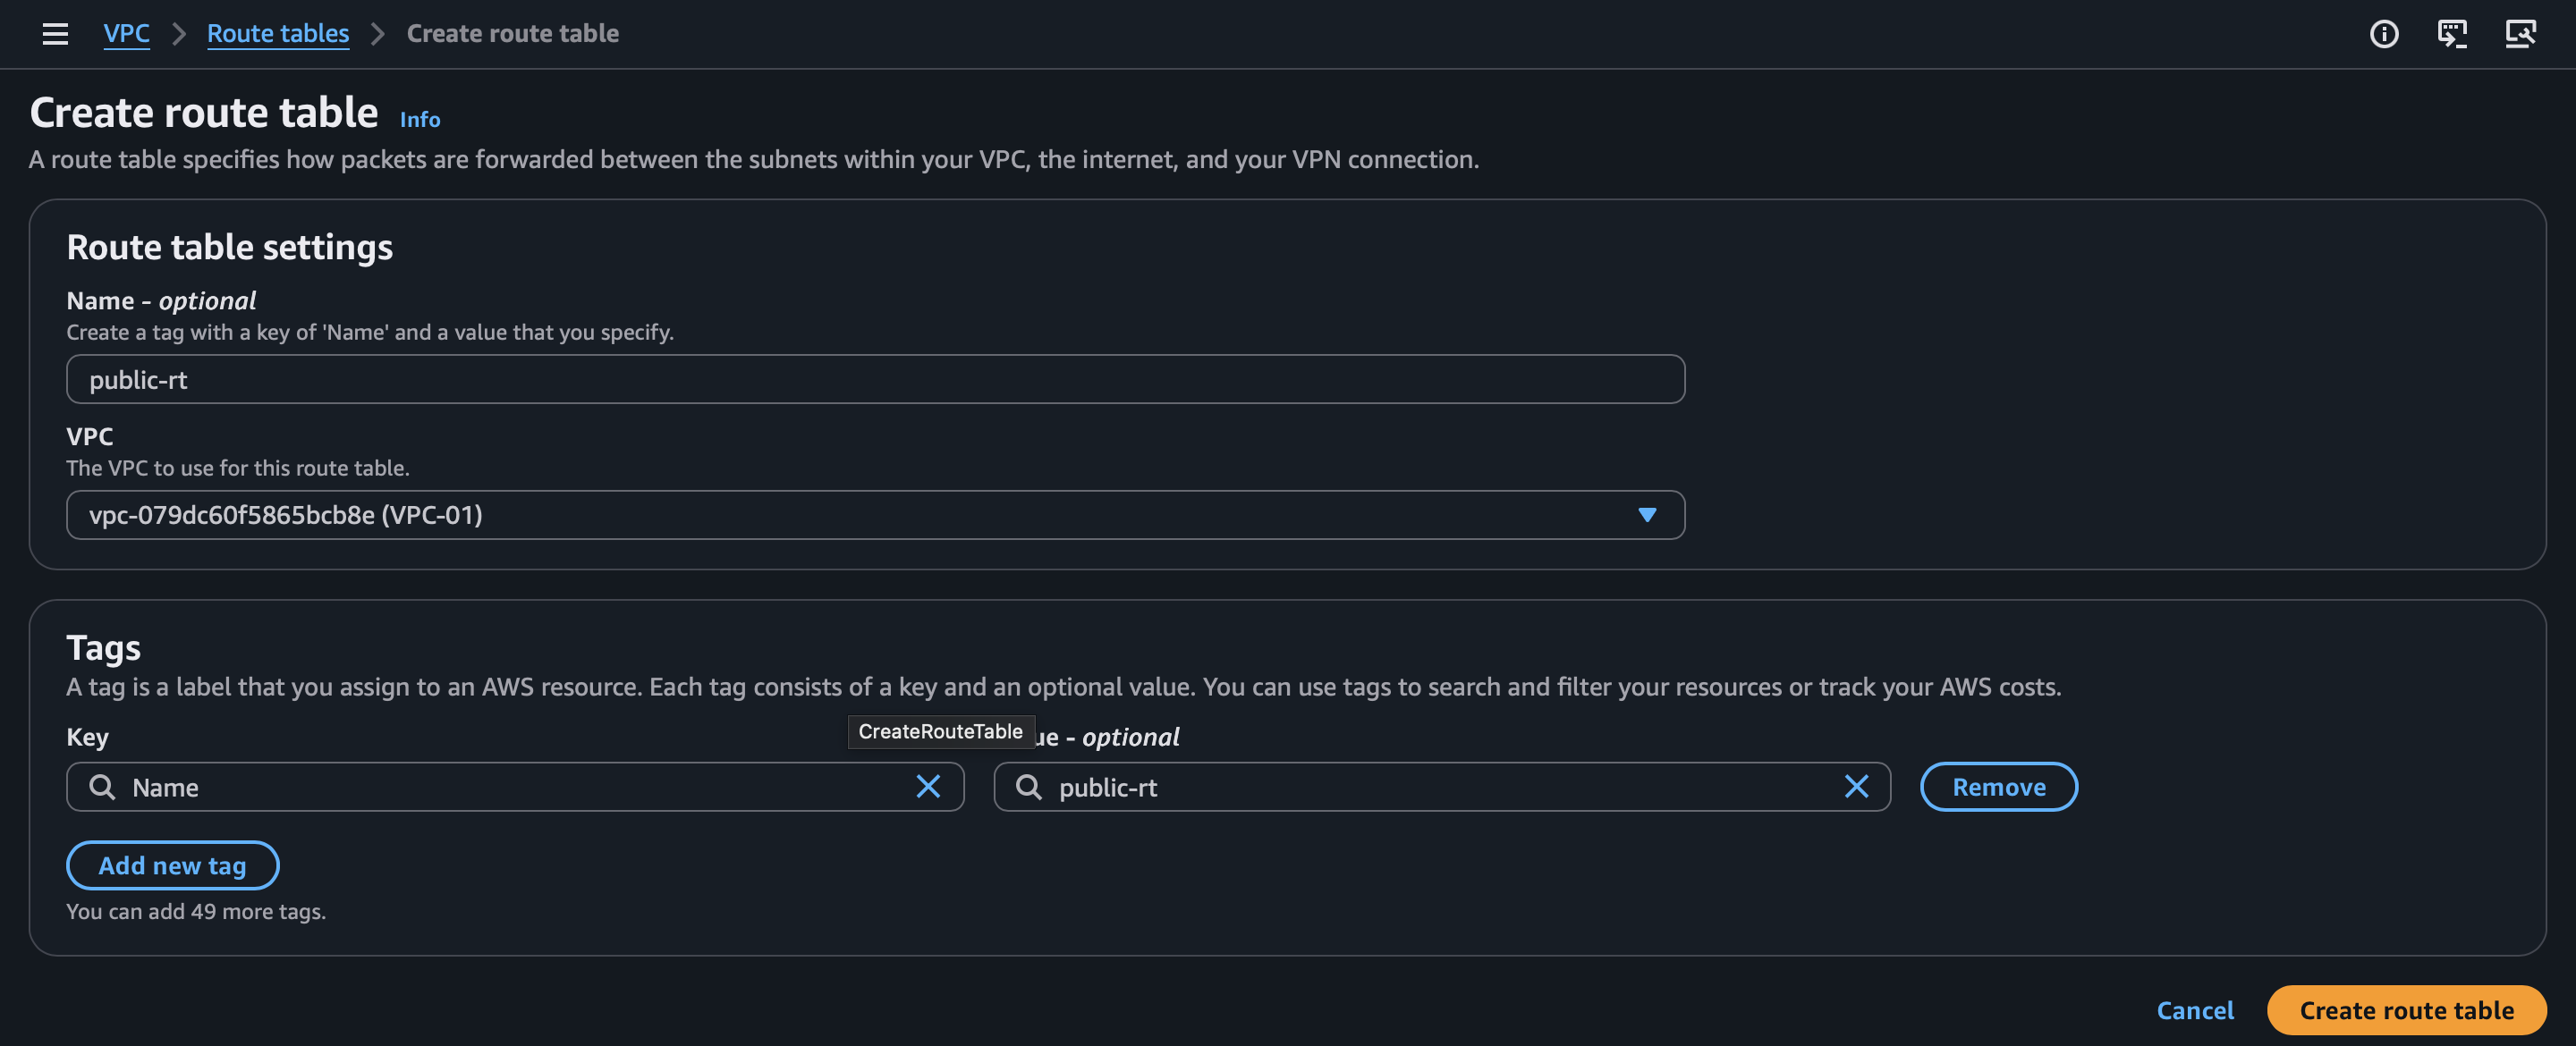Click into the tag Key search field

pos(510,787)
